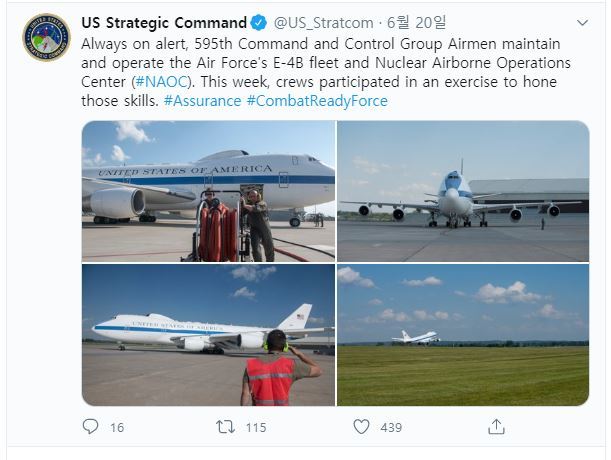Click the like count 439
The width and height of the screenshot is (611, 460).
(391, 427)
